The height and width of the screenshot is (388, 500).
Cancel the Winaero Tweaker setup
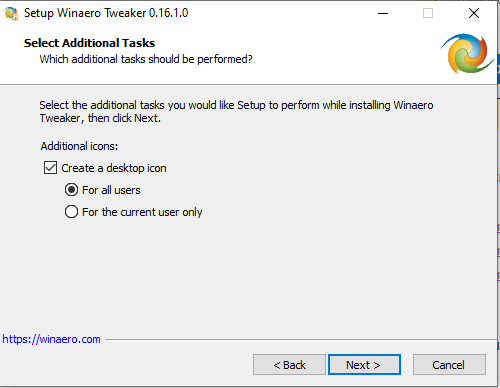(449, 365)
